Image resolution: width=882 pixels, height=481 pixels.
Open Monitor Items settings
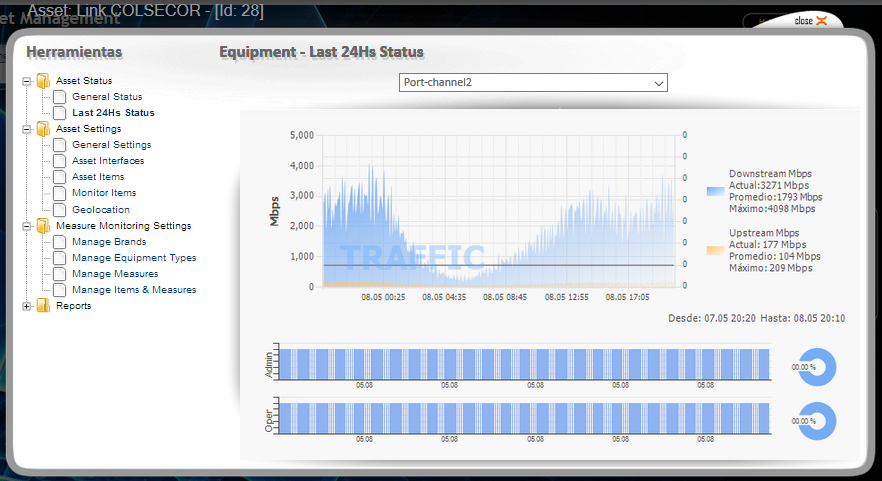104,193
